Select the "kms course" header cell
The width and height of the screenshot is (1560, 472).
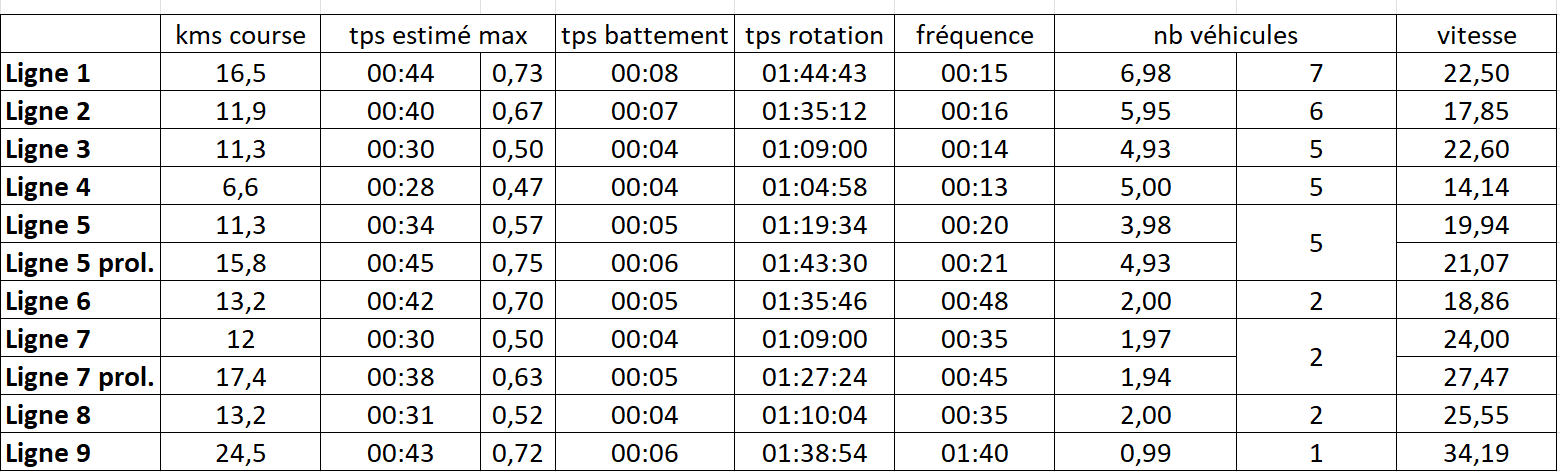coord(240,36)
